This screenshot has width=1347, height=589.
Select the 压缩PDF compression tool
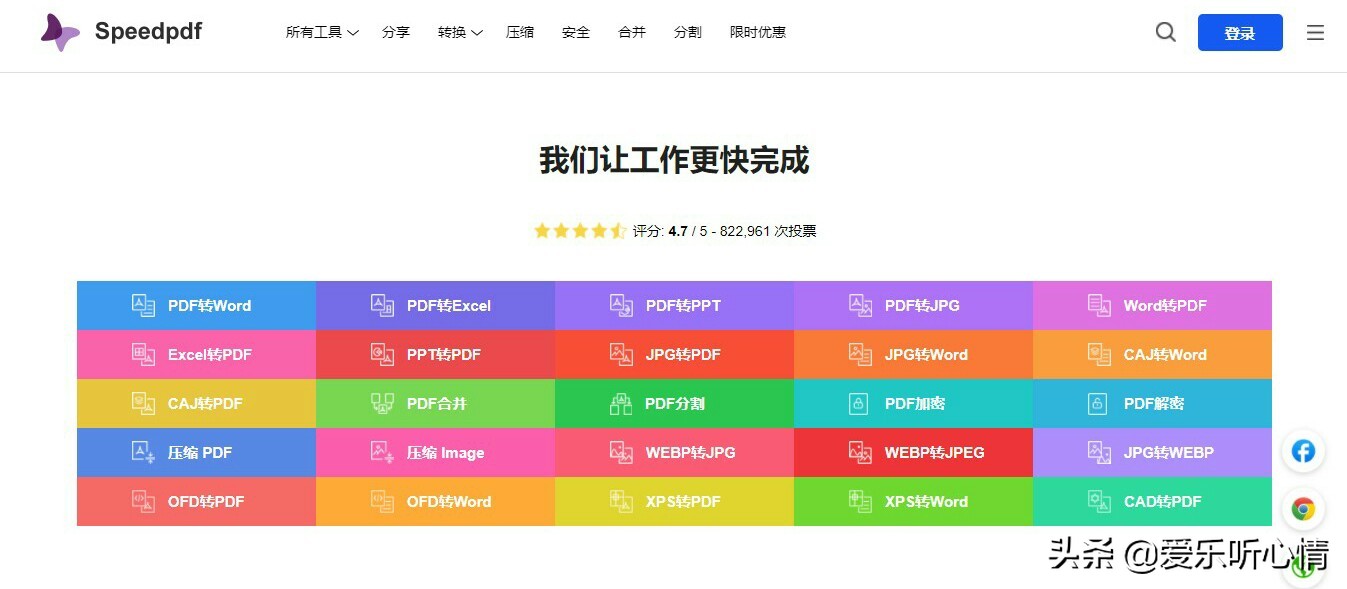pos(196,452)
